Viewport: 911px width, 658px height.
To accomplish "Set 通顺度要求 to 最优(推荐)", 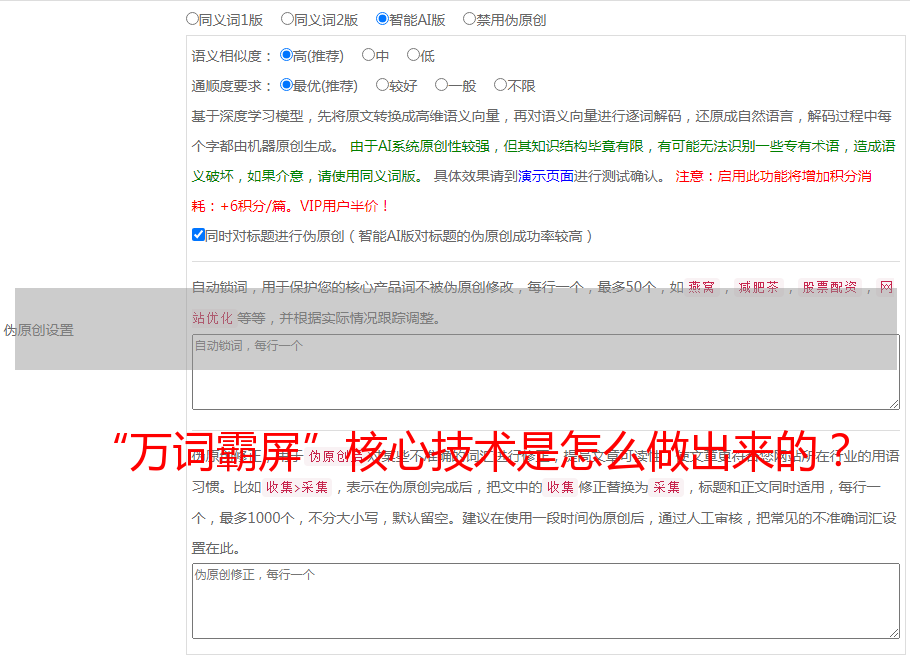I will tap(286, 85).
